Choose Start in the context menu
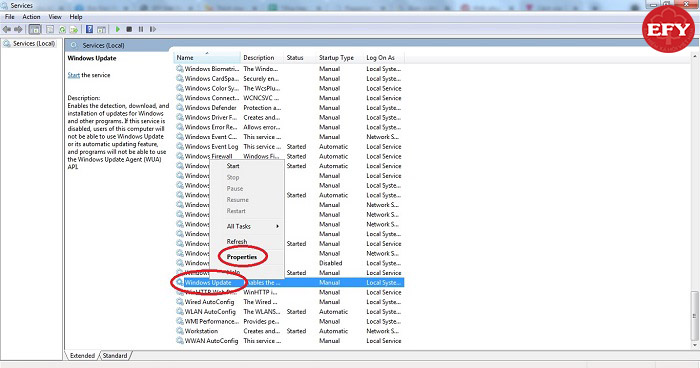Screen dimensions: 700x368 point(233,166)
